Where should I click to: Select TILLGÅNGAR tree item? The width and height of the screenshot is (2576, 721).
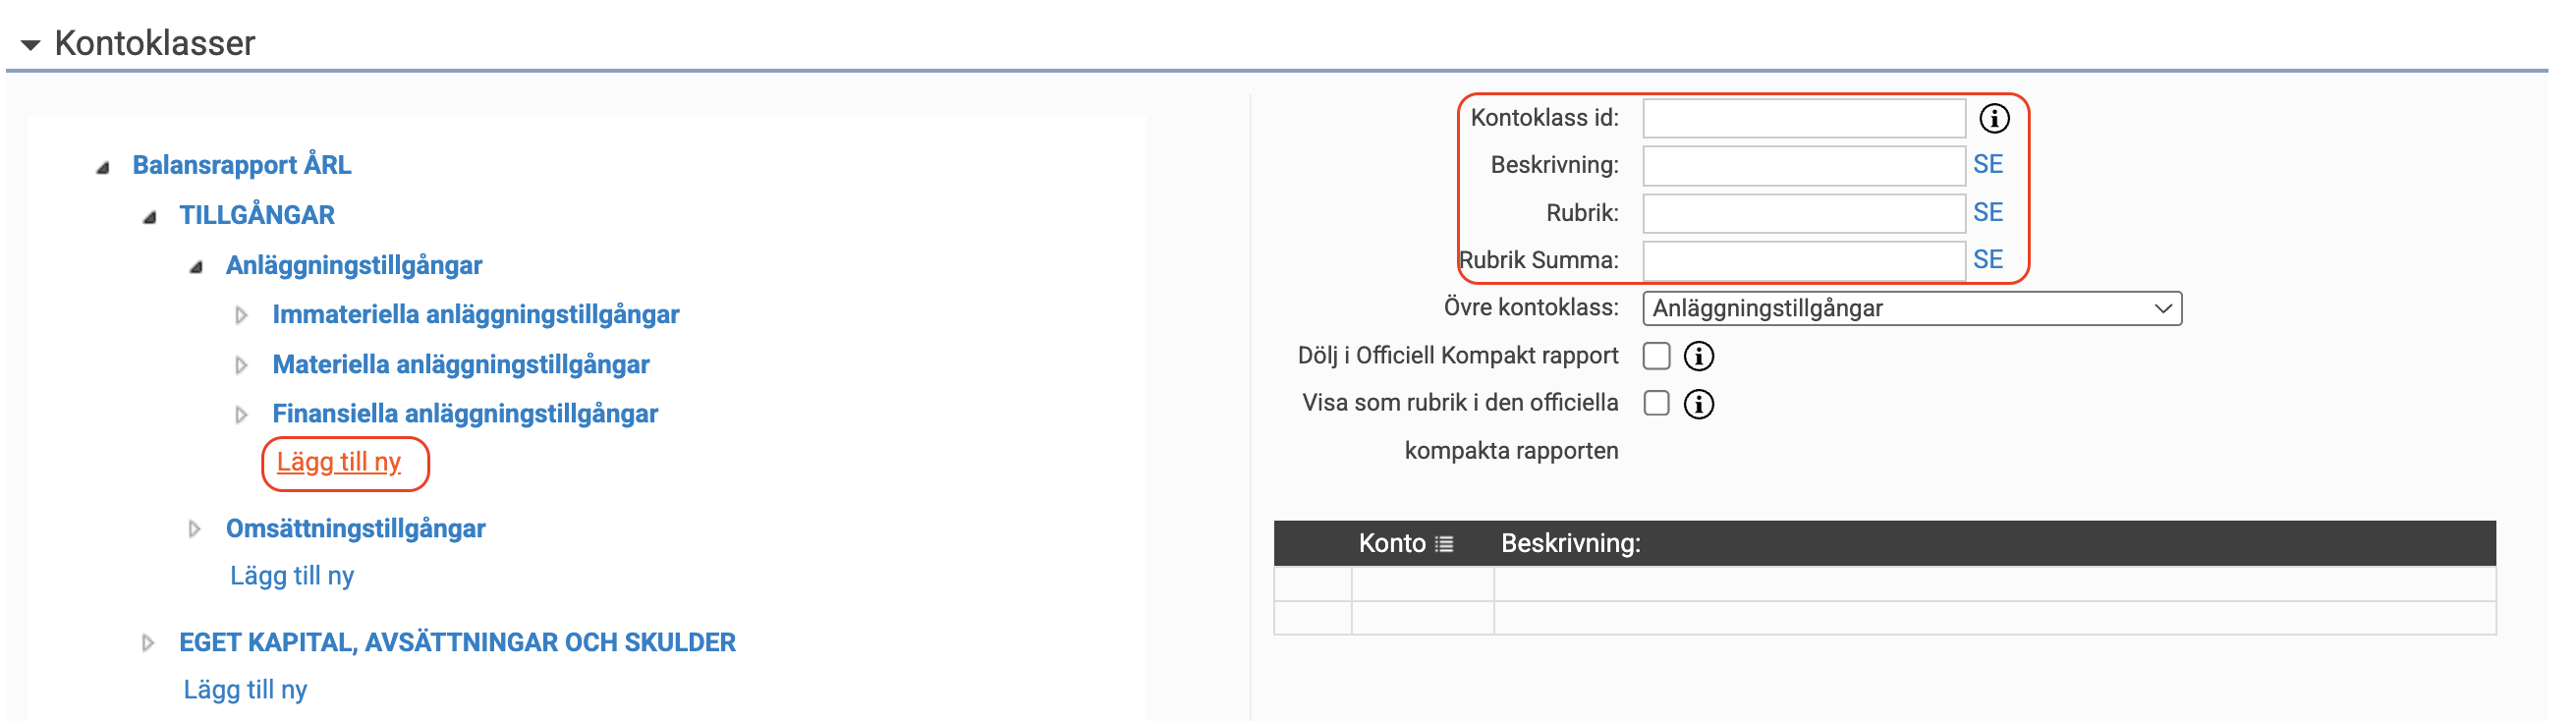[x=257, y=216]
